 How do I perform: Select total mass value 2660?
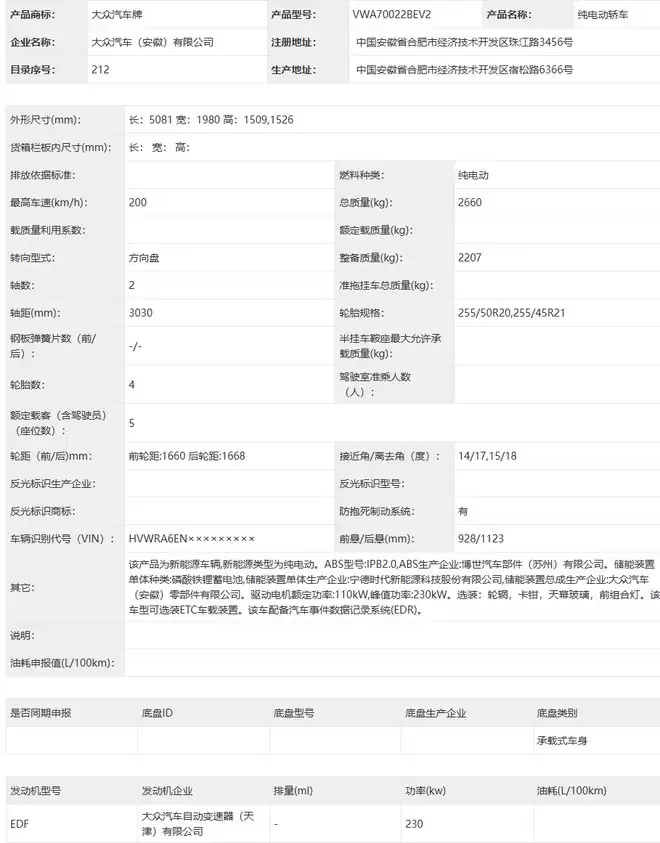(x=470, y=202)
